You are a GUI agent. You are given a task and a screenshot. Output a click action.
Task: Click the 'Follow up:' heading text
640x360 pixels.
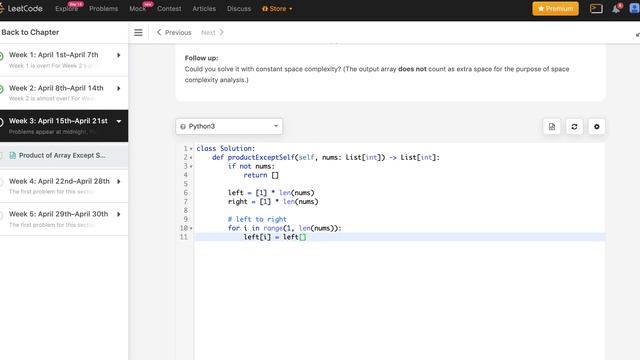pyautogui.click(x=201, y=58)
